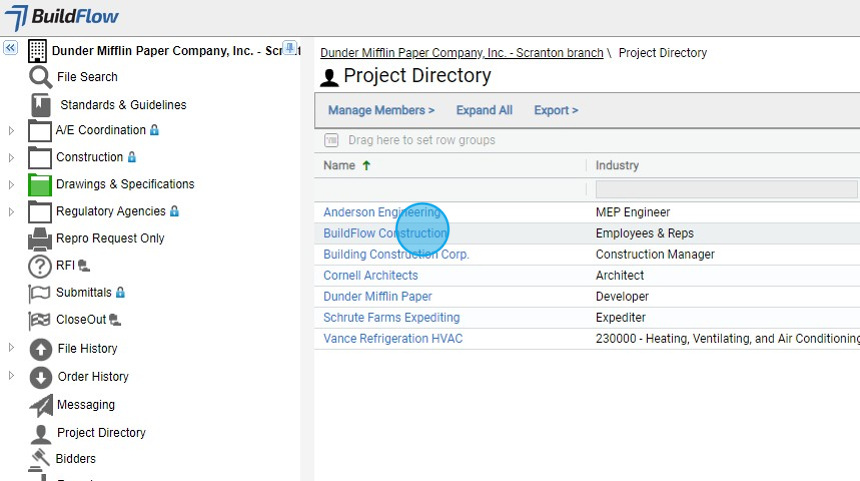
Task: Click the Regulatory Agencies folder icon
Action: pos(39,211)
